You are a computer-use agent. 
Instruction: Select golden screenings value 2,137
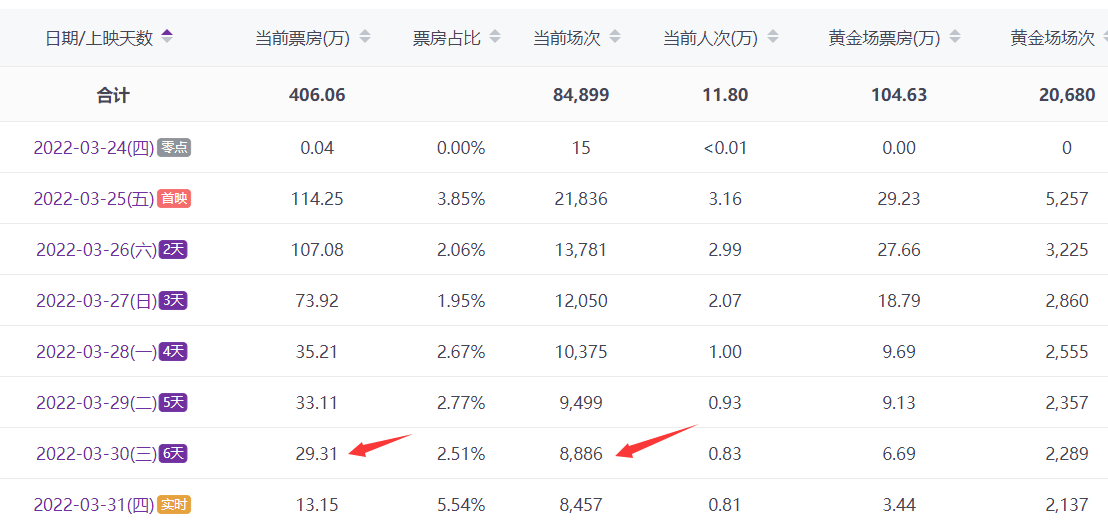[1067, 505]
